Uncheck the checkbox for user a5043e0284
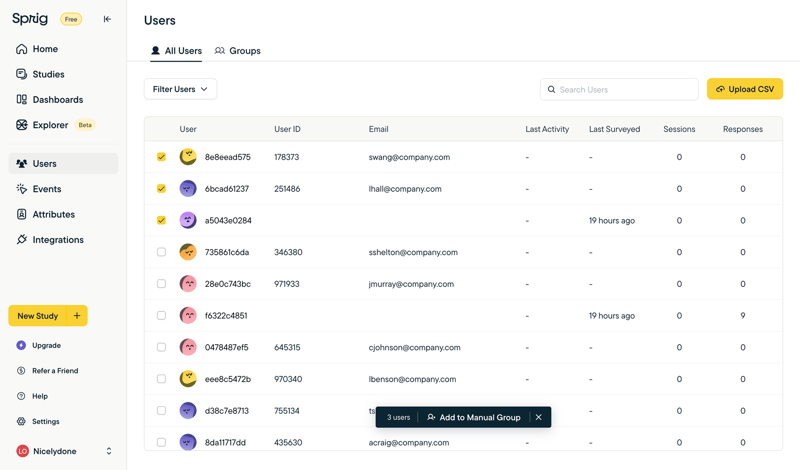Screen dimensions: 800x470 click(x=161, y=220)
